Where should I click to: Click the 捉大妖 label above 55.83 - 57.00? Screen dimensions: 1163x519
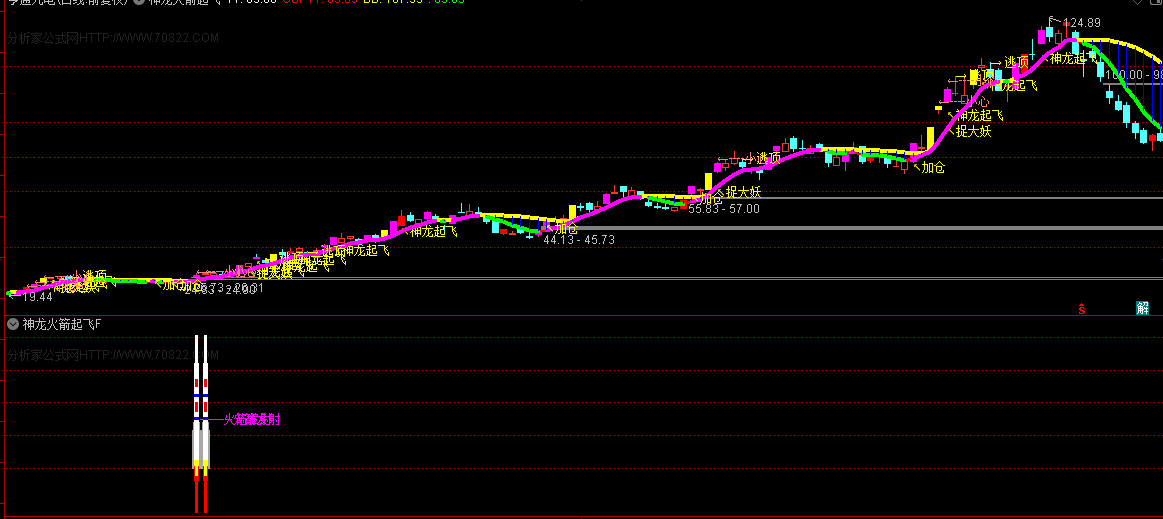coord(743,192)
